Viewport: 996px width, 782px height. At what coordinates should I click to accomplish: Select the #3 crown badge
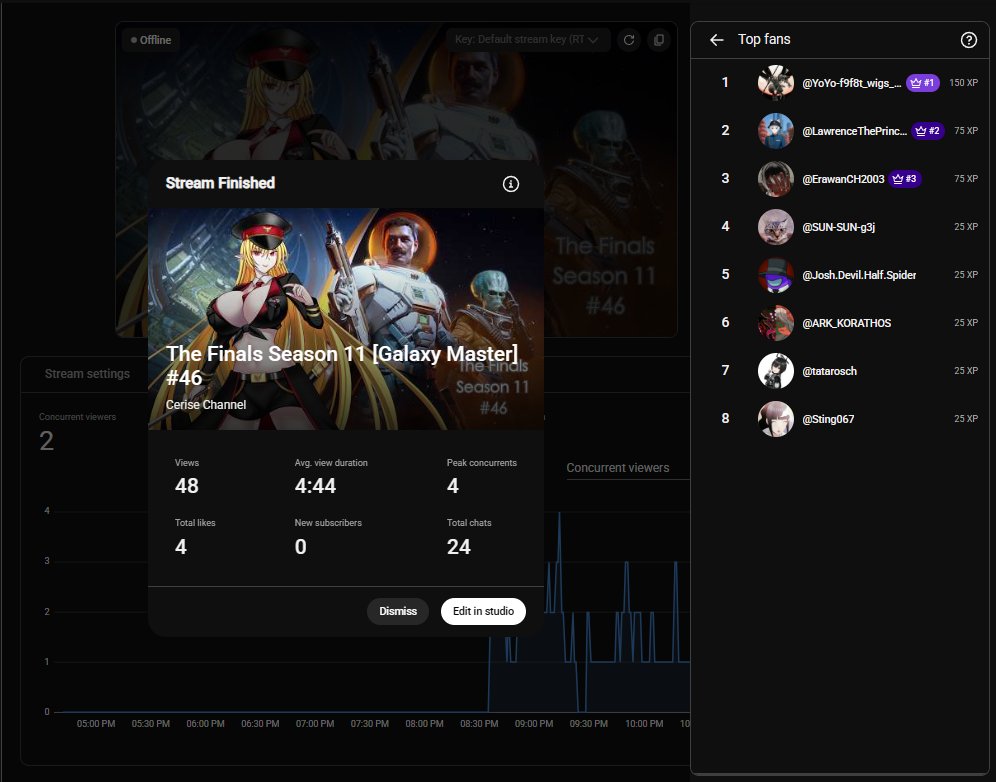905,179
